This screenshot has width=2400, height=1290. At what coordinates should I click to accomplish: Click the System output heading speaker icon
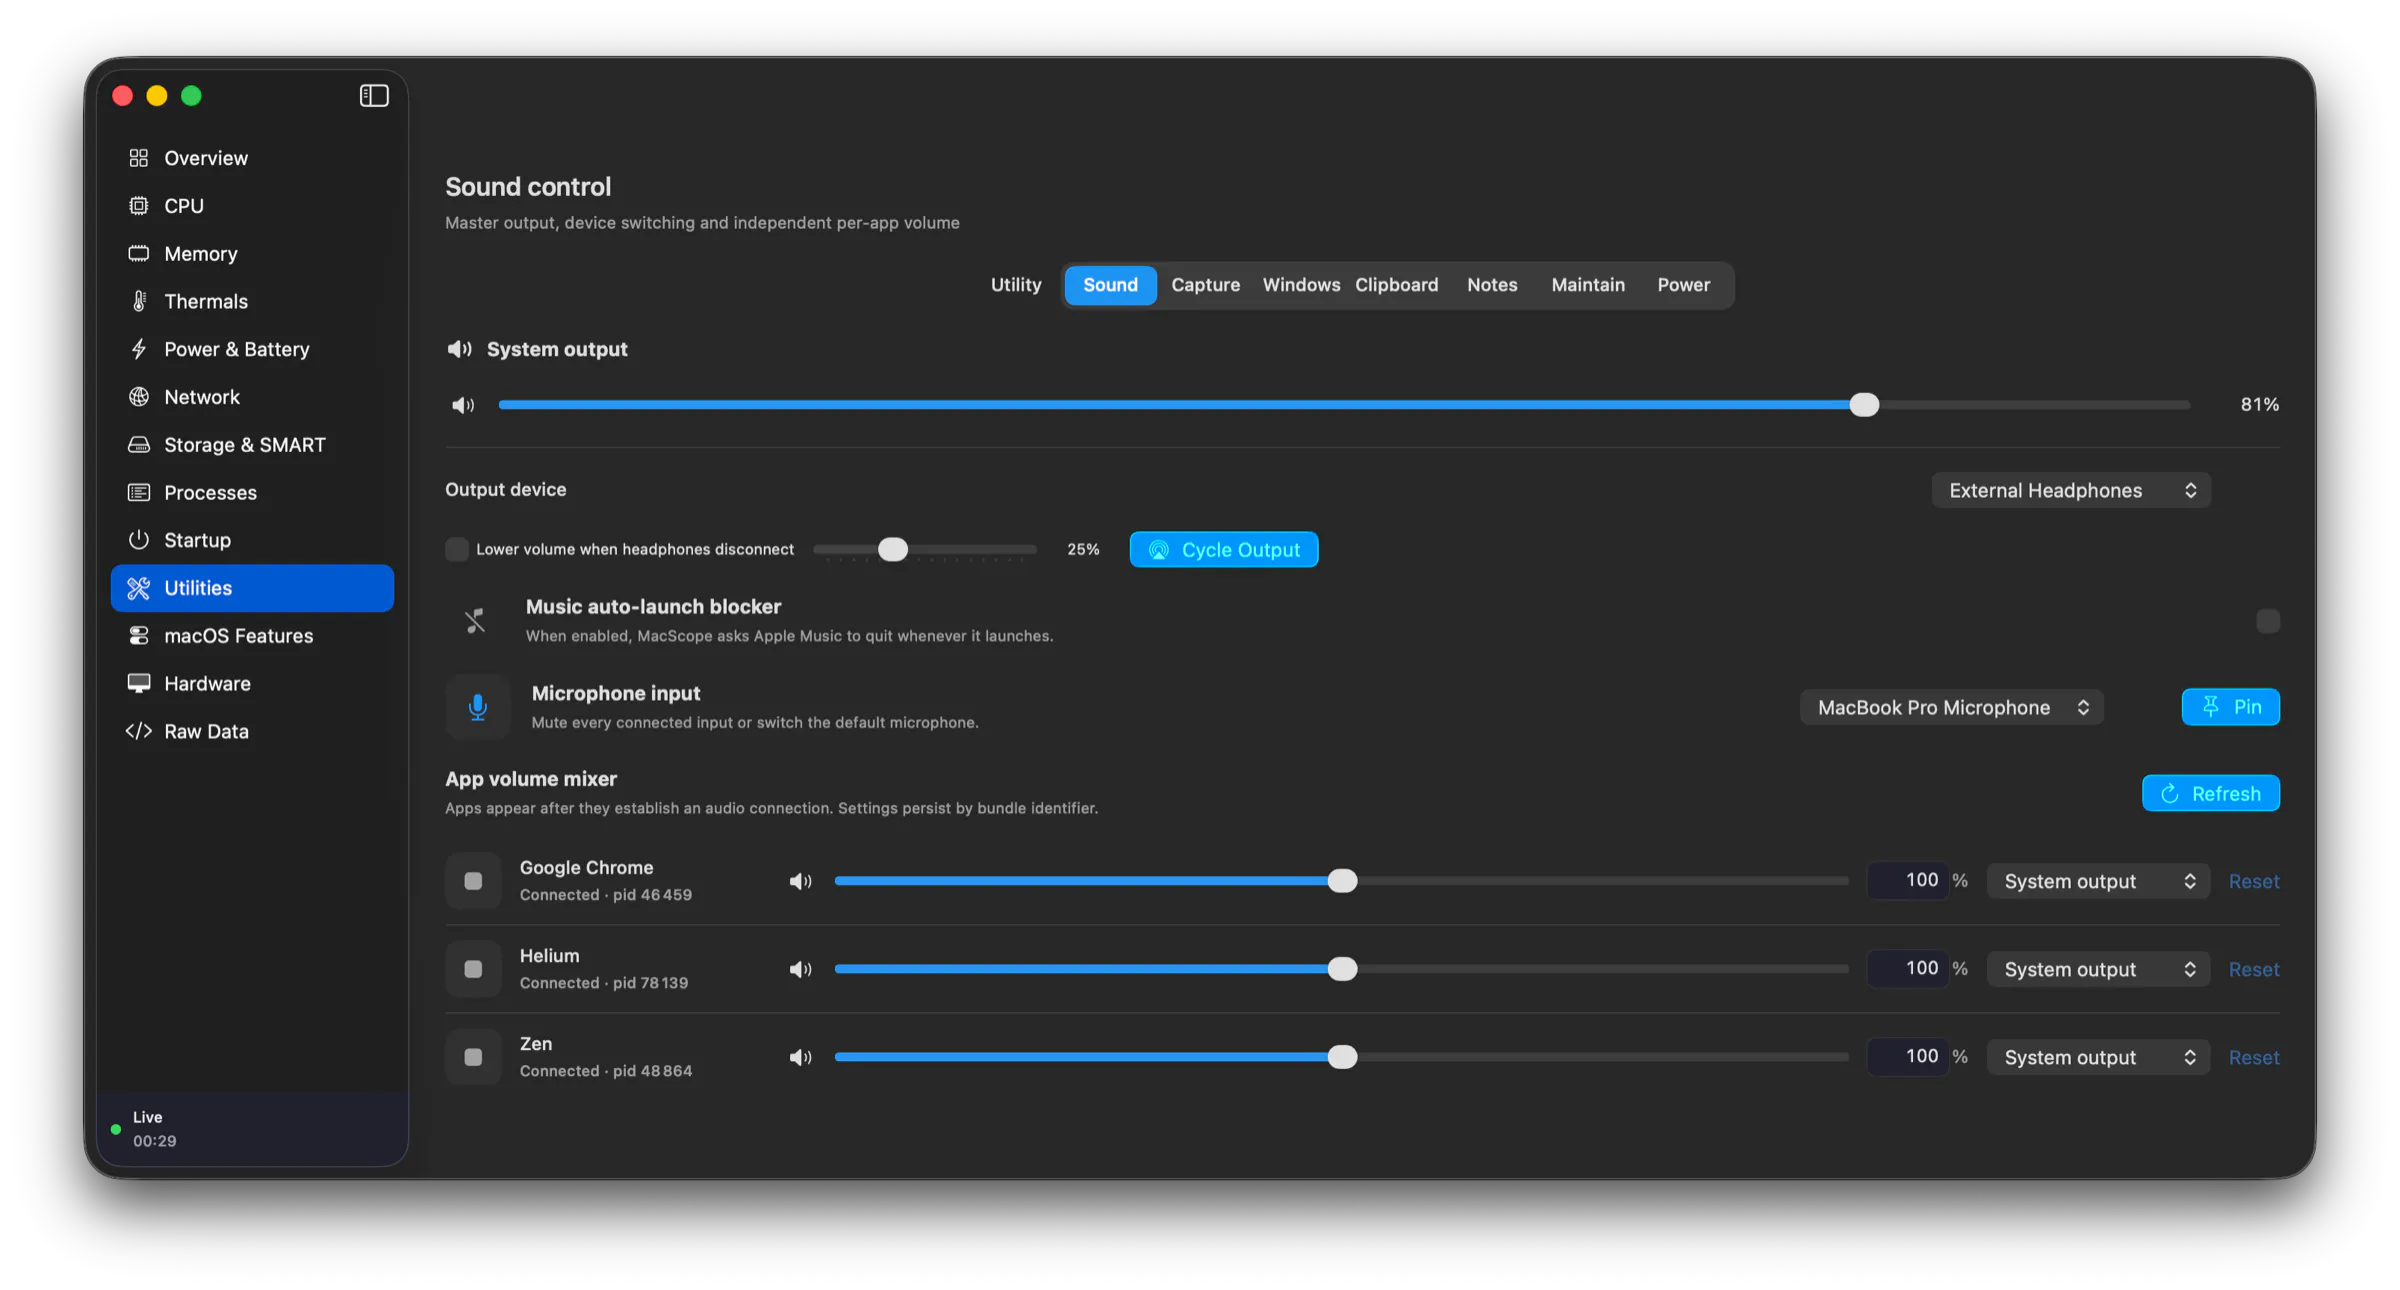[459, 349]
